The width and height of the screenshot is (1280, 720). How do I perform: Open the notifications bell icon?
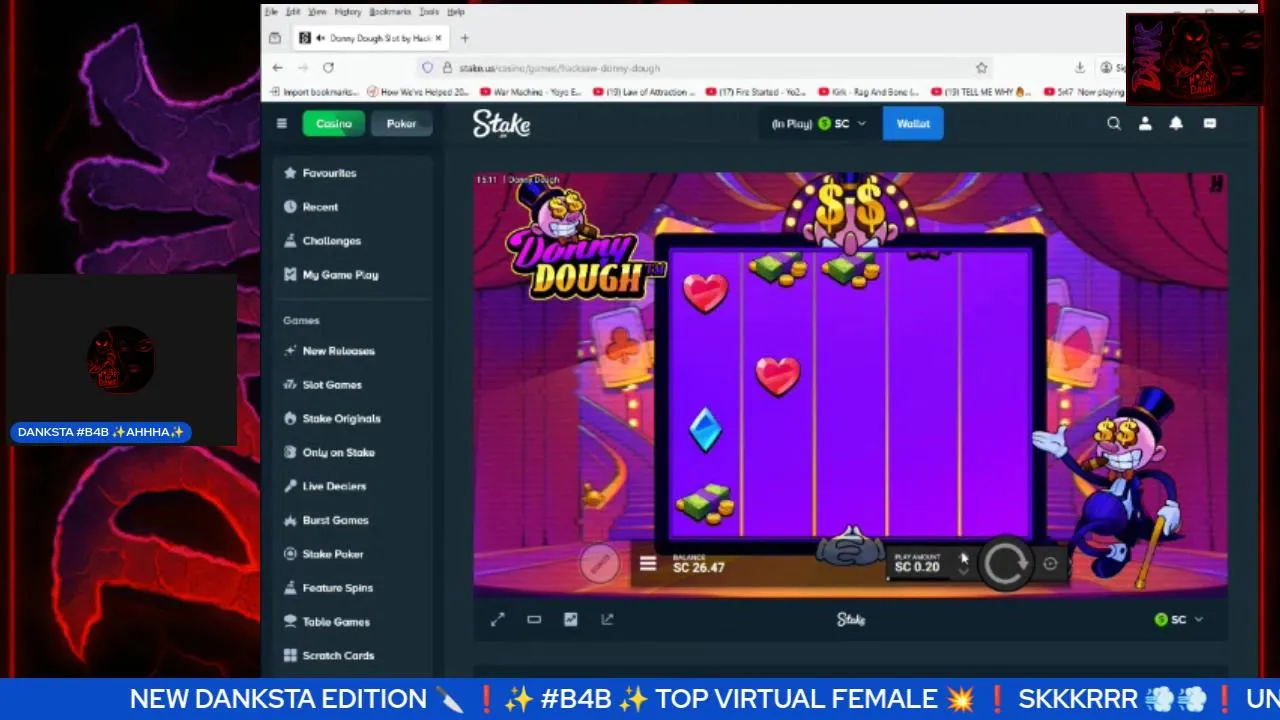1177,123
